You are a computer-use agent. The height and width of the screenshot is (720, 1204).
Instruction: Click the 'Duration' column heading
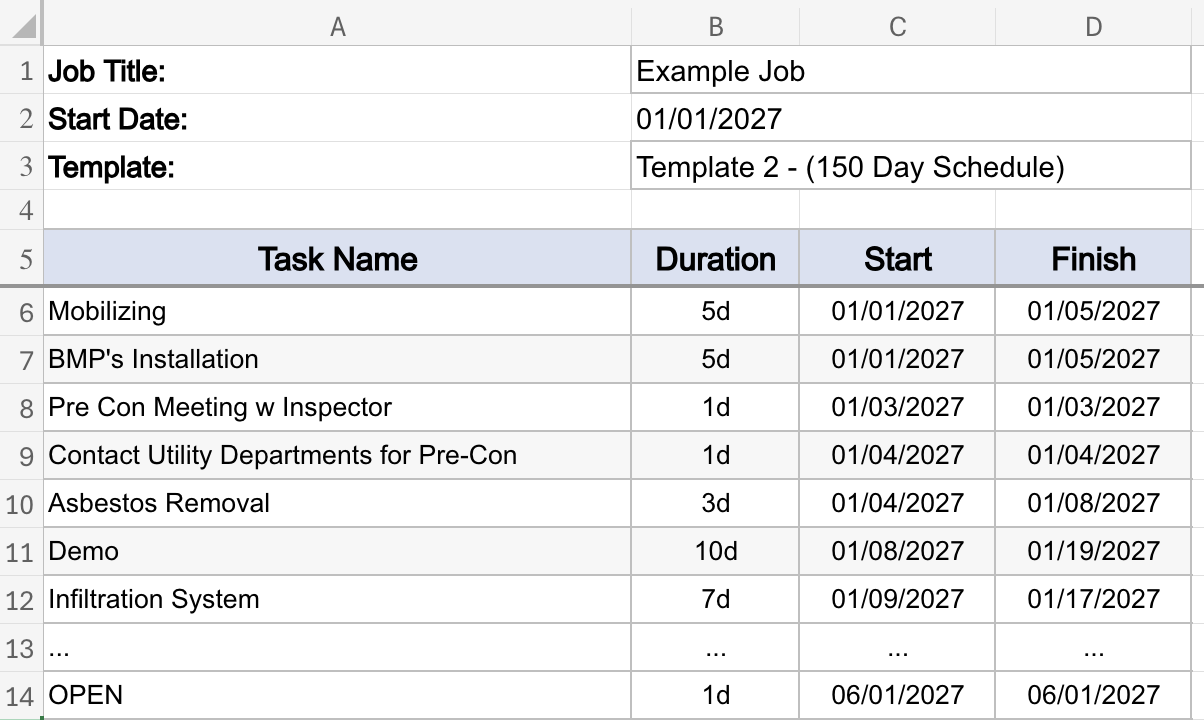coord(715,259)
